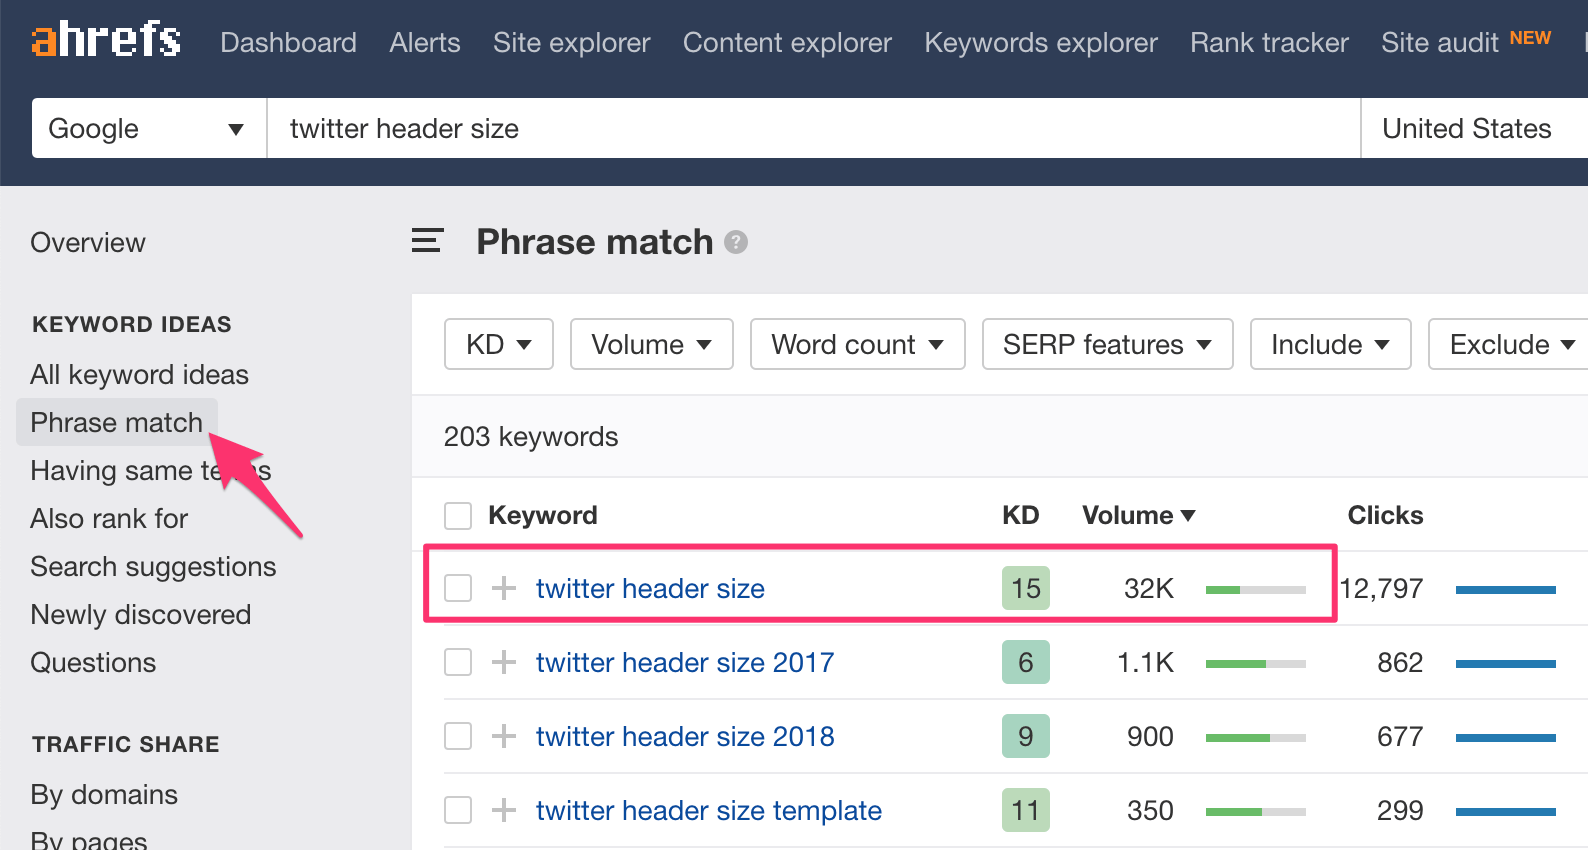
Task: Click the keyword search input field
Action: click(x=814, y=128)
